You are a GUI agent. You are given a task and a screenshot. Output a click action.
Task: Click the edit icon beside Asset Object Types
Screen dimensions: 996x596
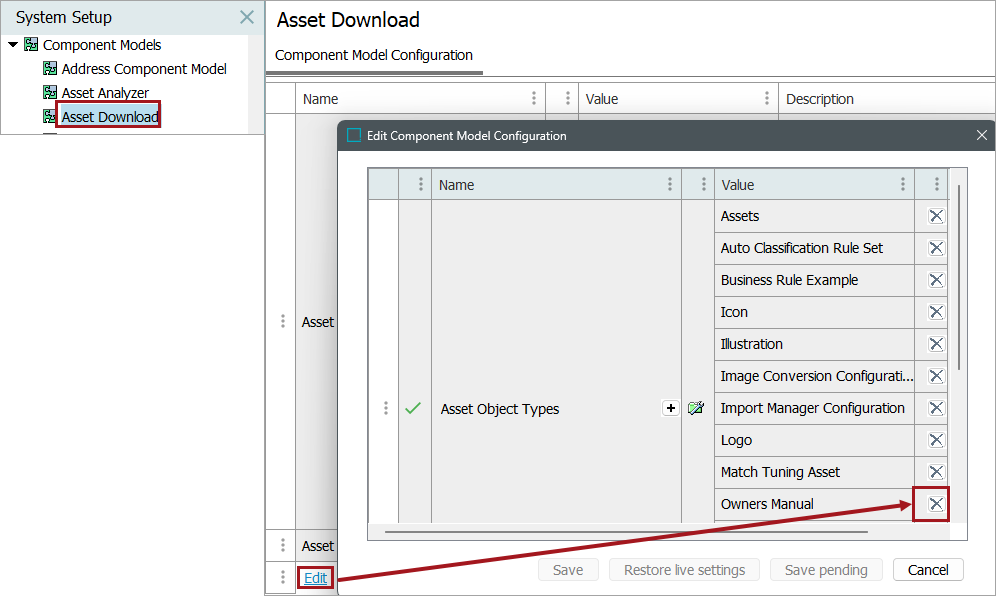pos(697,408)
